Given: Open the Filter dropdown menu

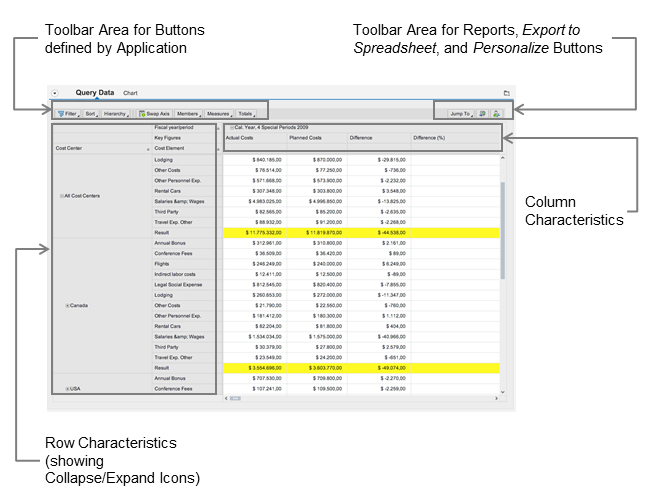Looking at the screenshot, I should click(x=68, y=114).
